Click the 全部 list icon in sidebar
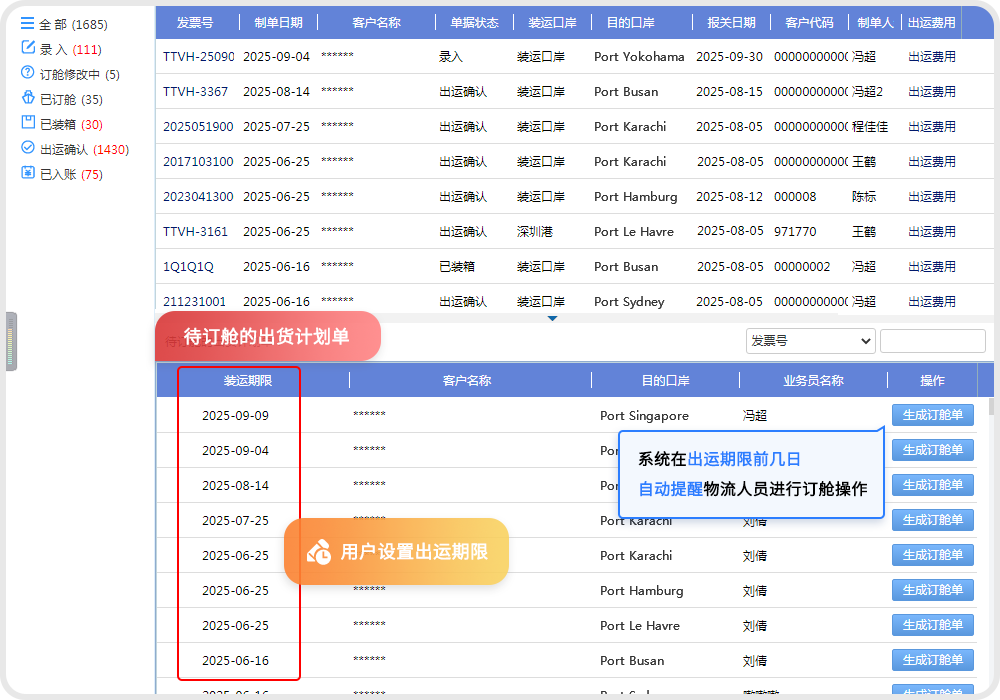 (27, 24)
